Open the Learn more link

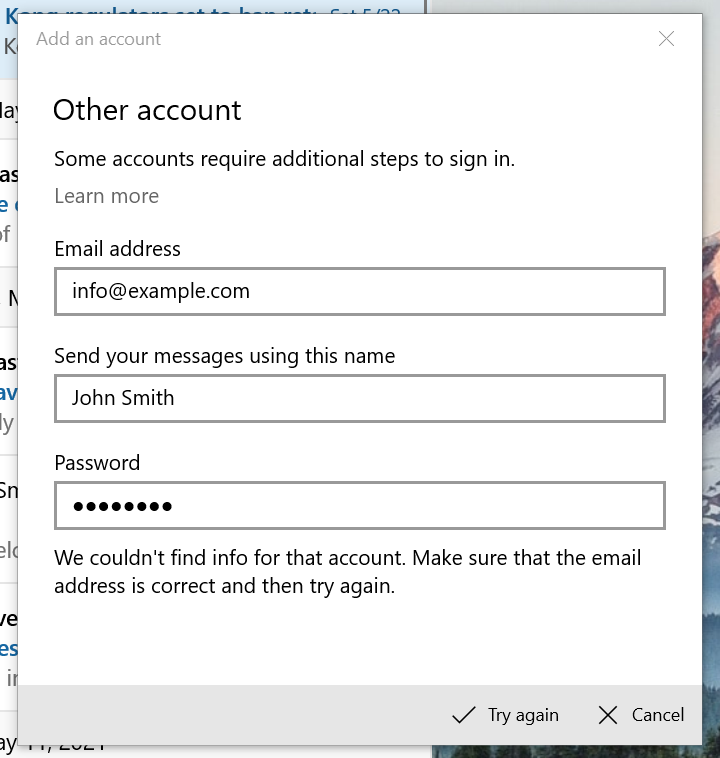click(106, 196)
